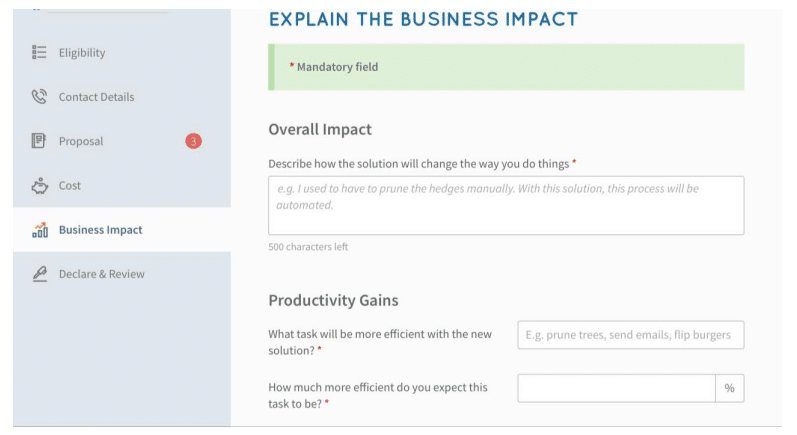The height and width of the screenshot is (435, 797).
Task: Click the Eligibility checklist icon
Action: [39, 52]
